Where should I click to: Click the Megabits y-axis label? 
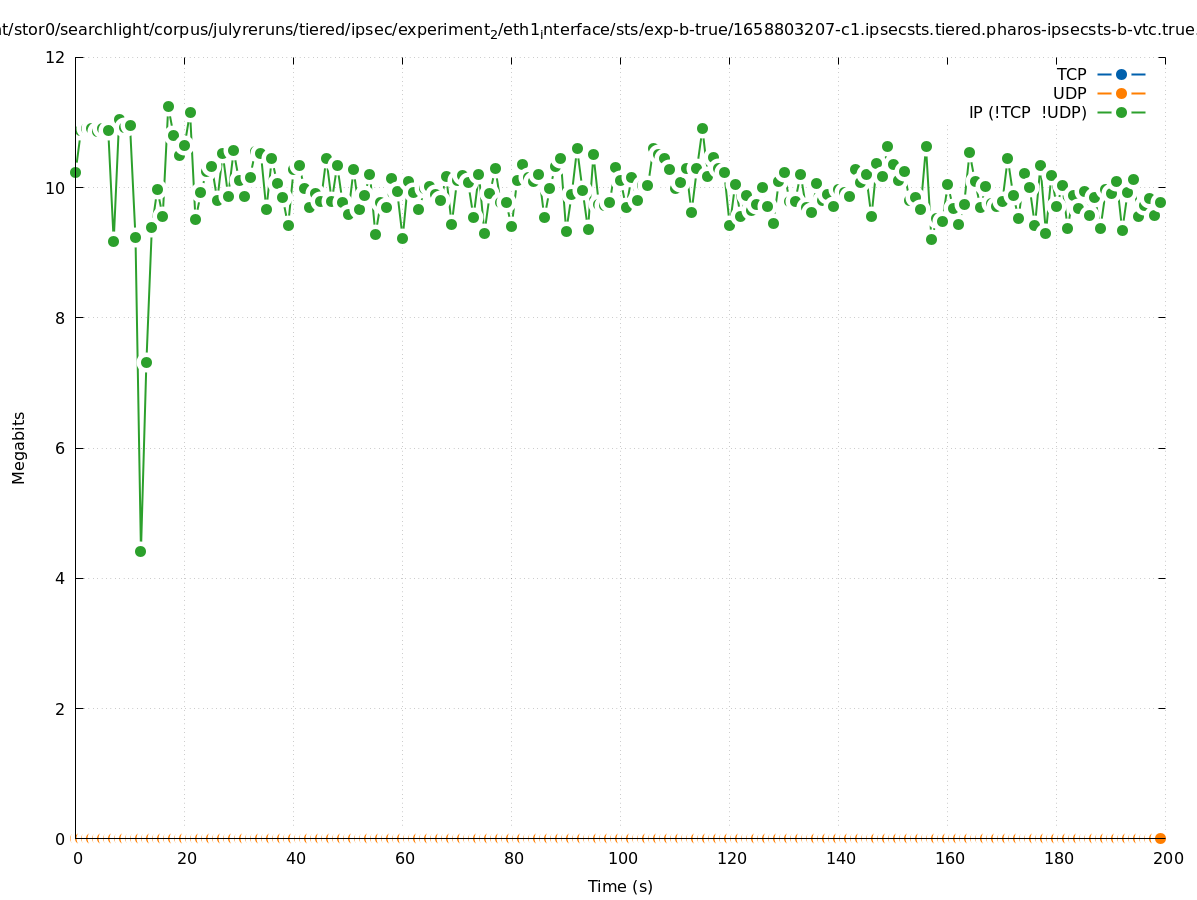[19, 447]
